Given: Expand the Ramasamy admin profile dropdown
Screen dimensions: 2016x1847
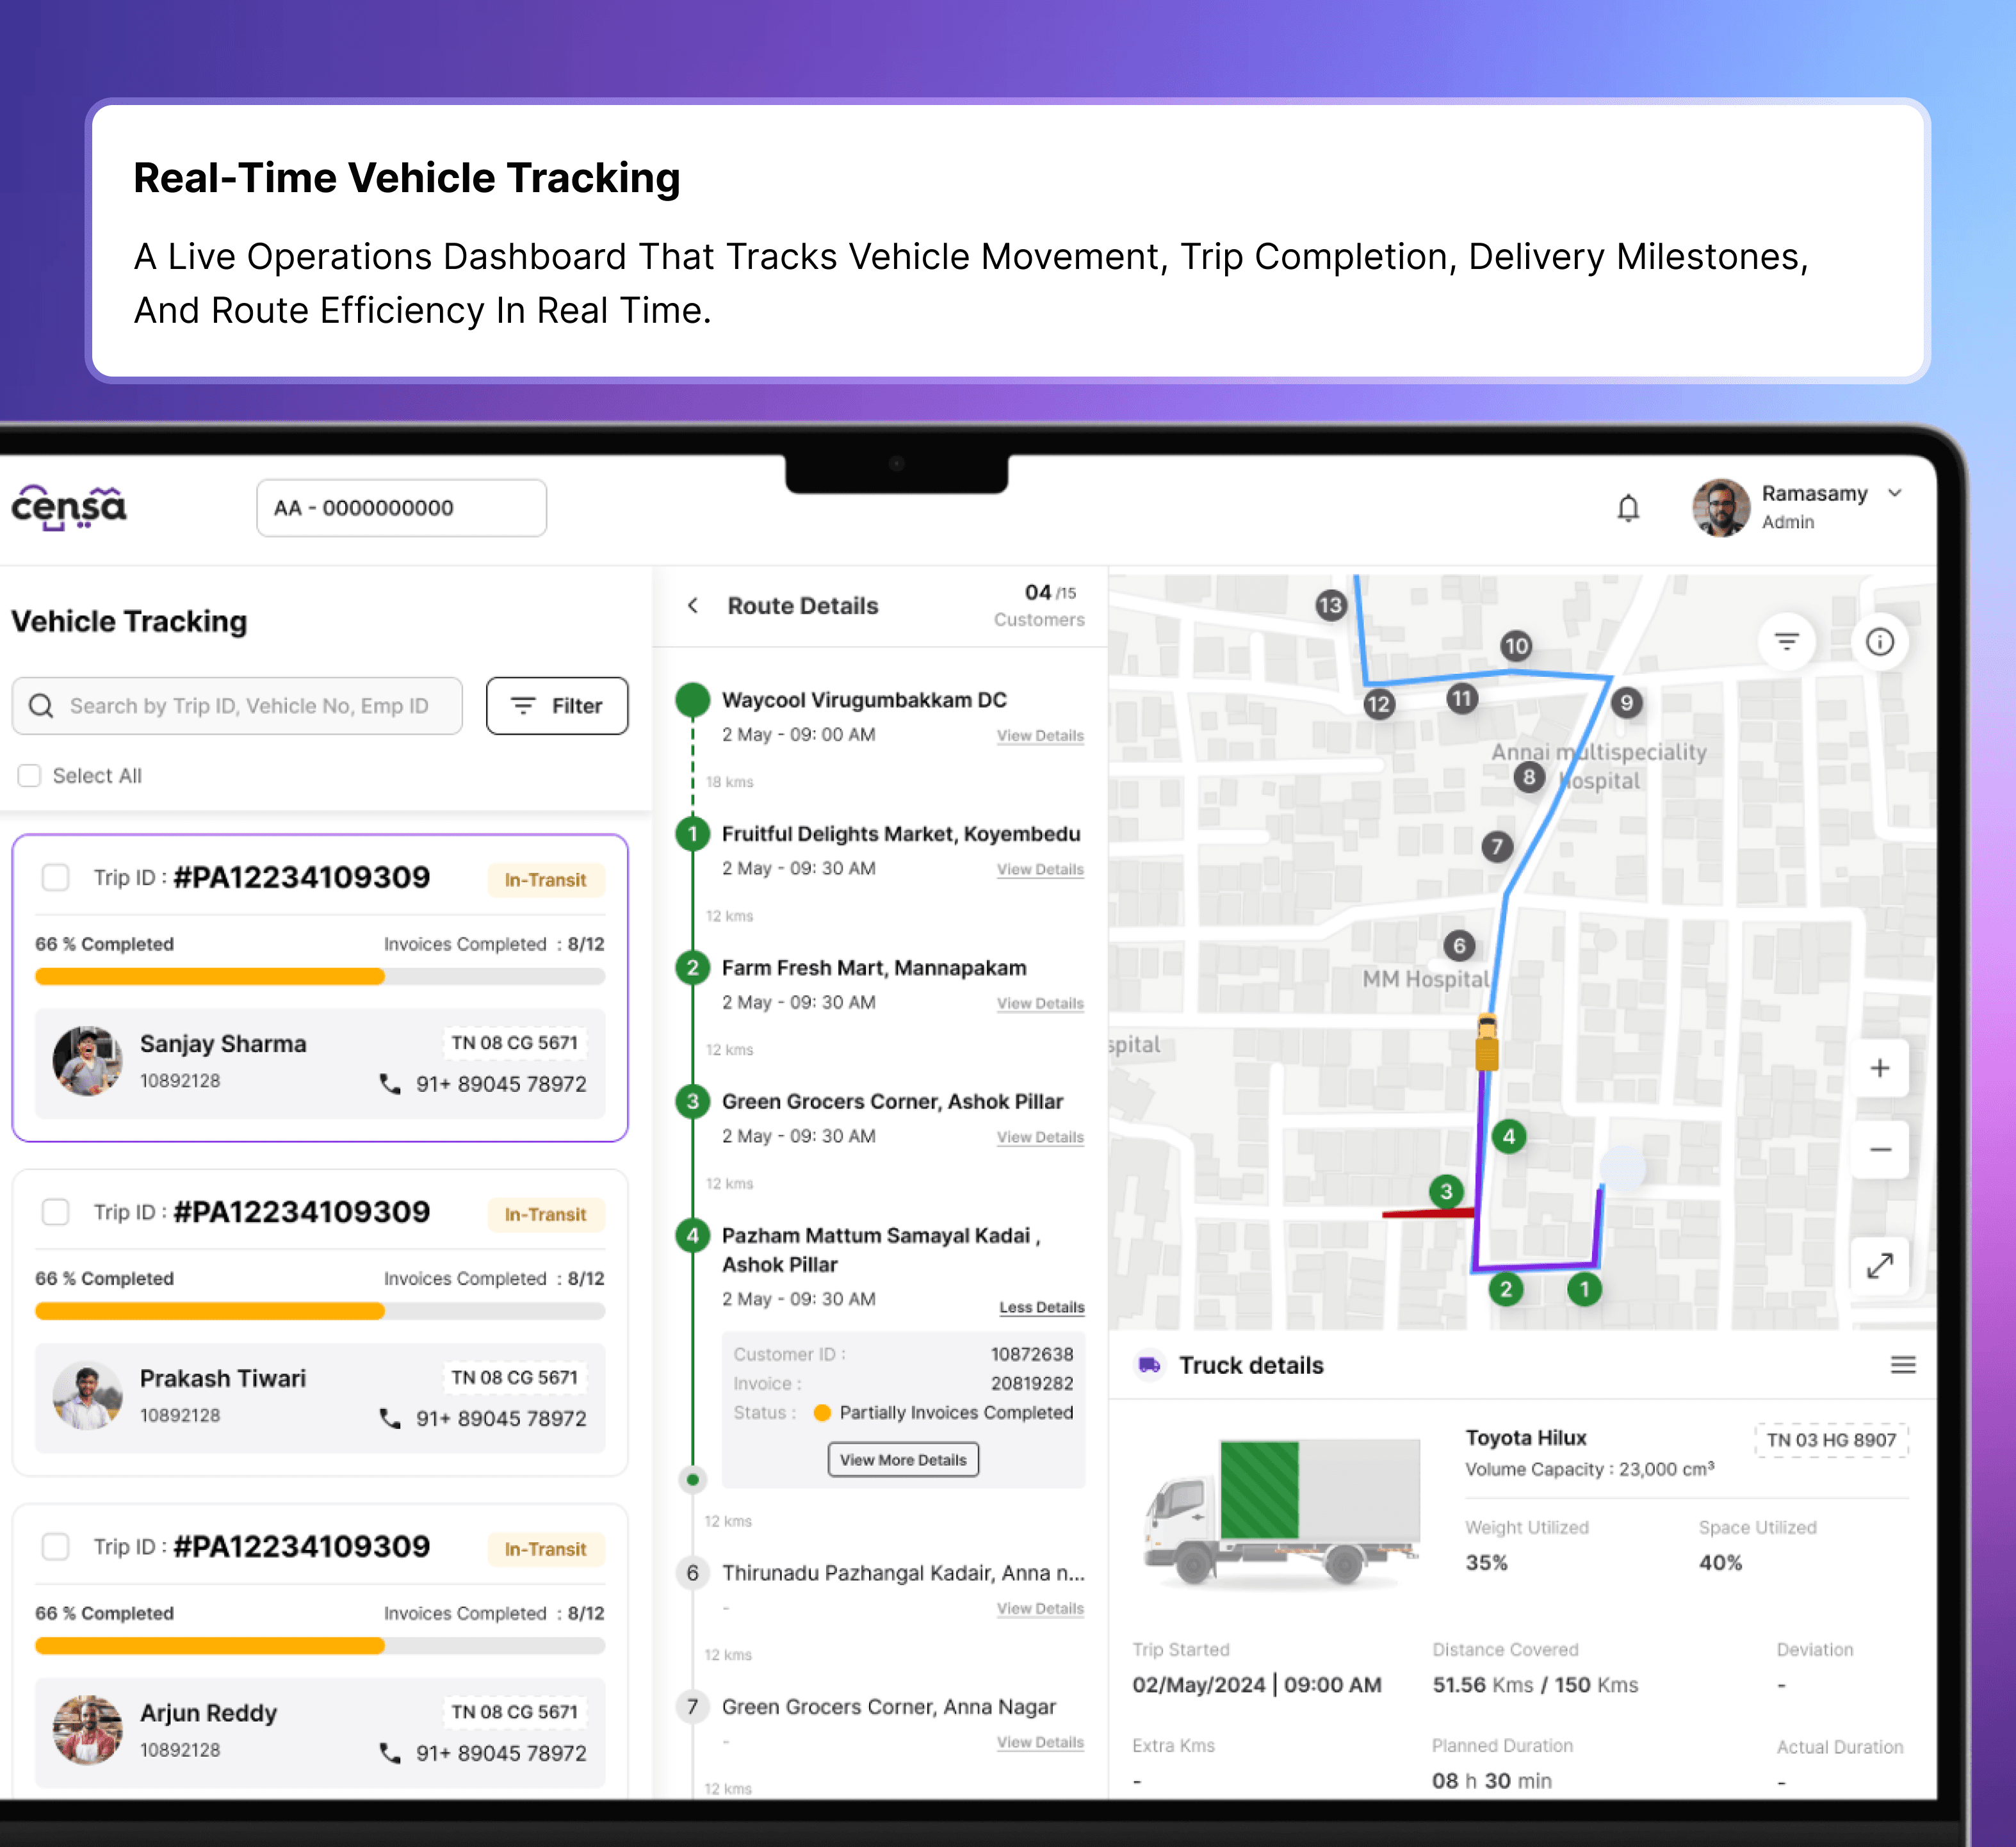Looking at the screenshot, I should tap(1894, 493).
